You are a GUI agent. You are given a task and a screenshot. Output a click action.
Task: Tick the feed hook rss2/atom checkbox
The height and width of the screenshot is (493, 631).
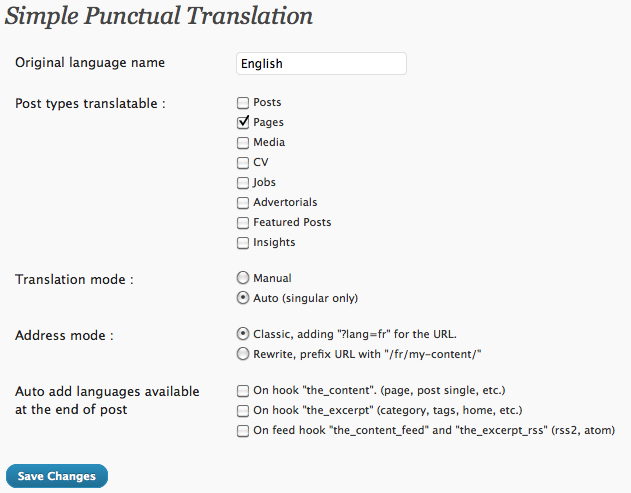243,431
